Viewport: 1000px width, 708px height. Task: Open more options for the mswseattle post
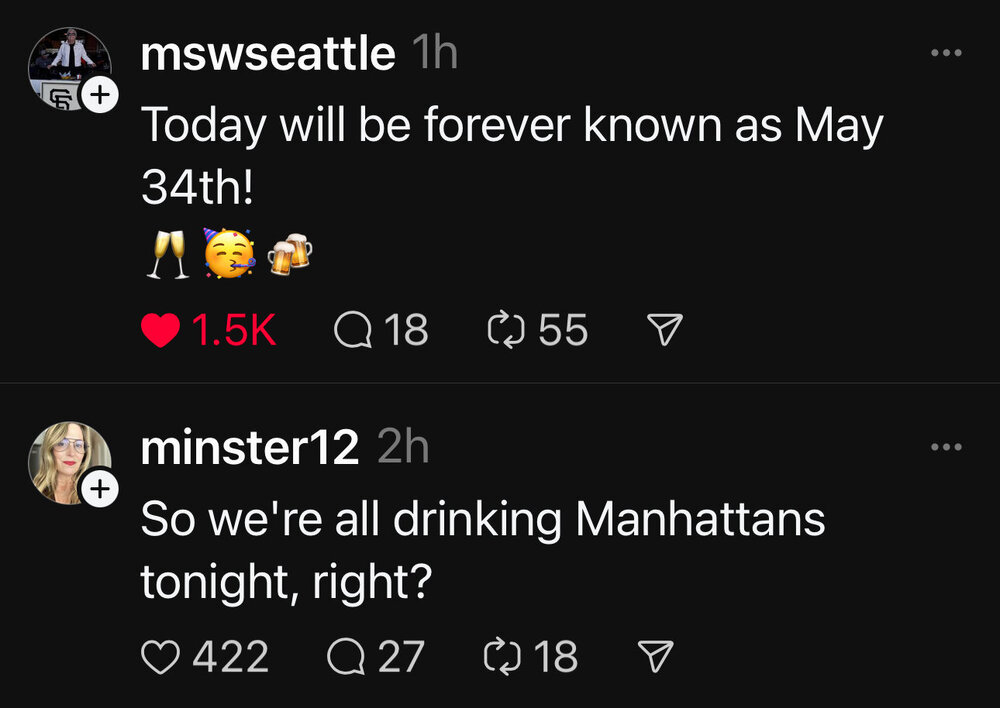pos(945,52)
